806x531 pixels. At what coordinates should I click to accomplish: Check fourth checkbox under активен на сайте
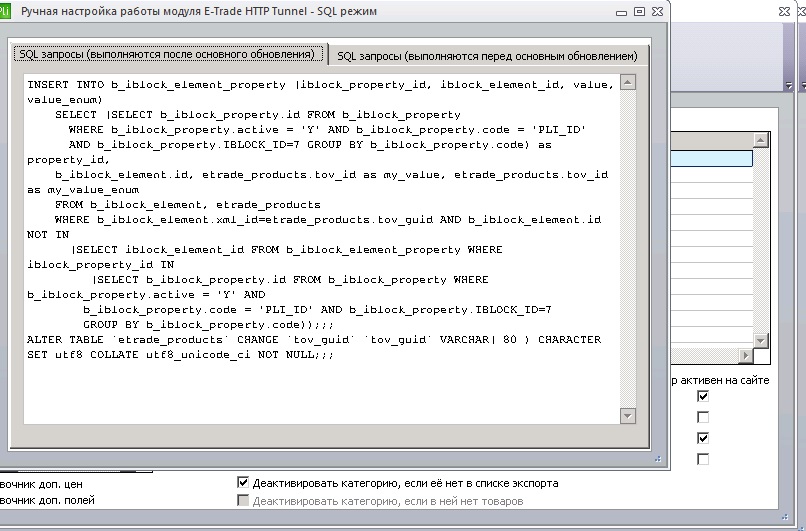(703, 459)
